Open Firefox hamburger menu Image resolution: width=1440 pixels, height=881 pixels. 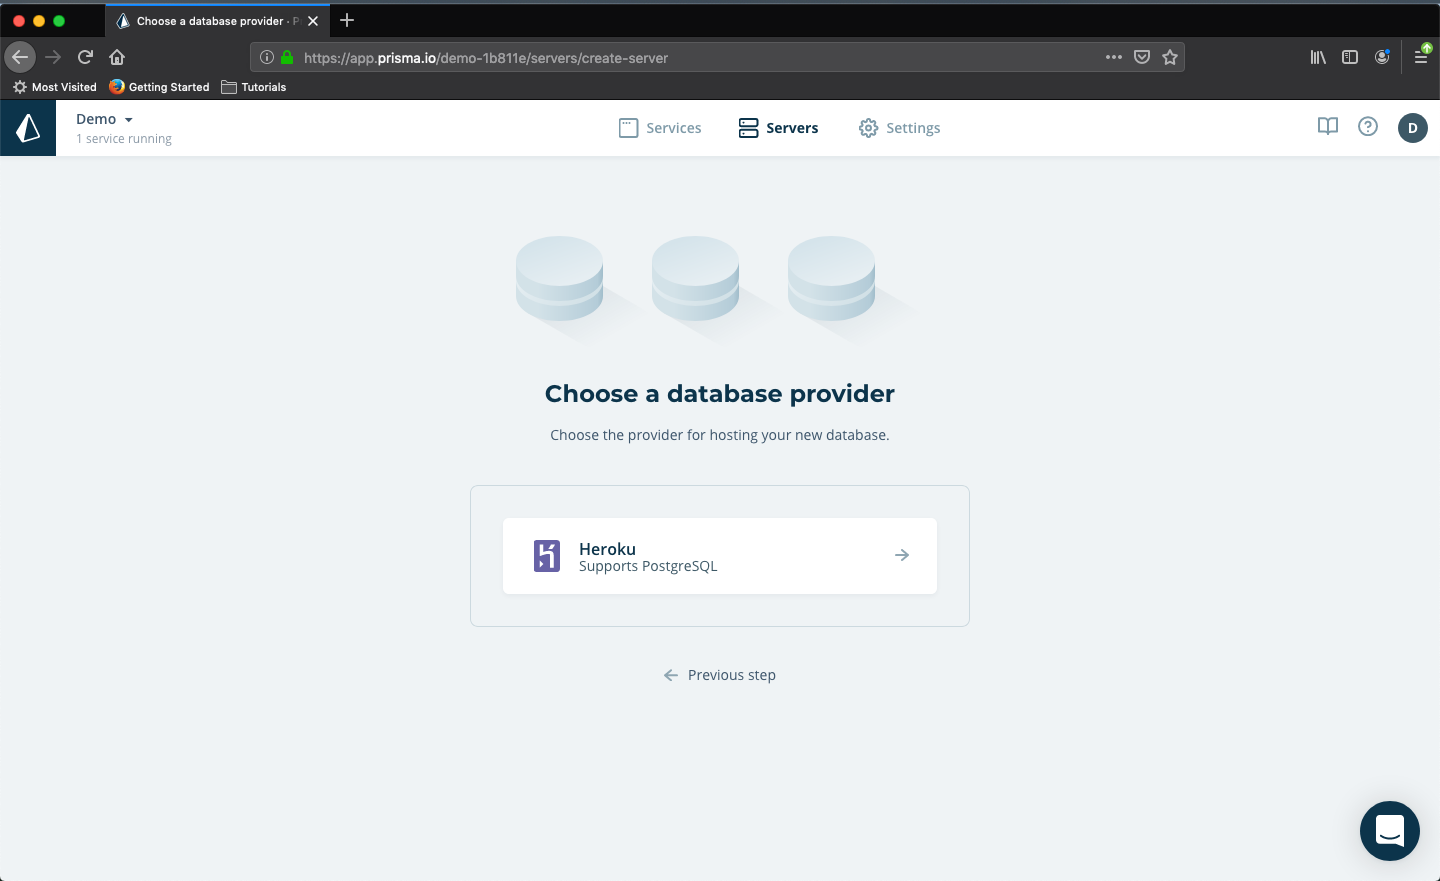coord(1421,57)
